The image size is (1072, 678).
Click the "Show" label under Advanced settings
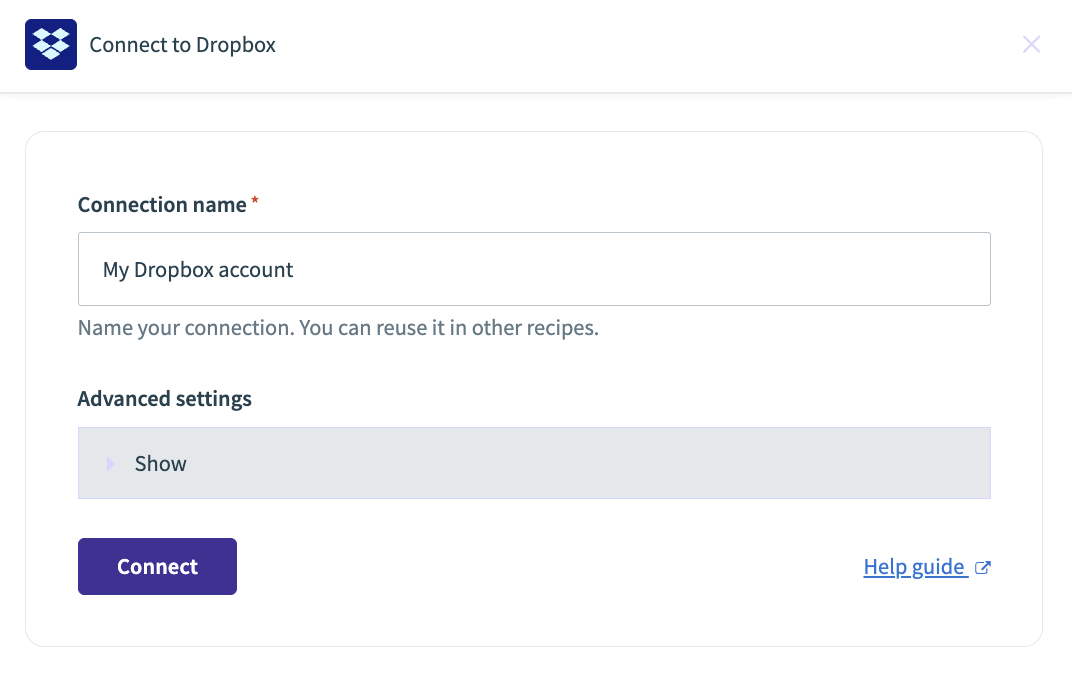[161, 464]
